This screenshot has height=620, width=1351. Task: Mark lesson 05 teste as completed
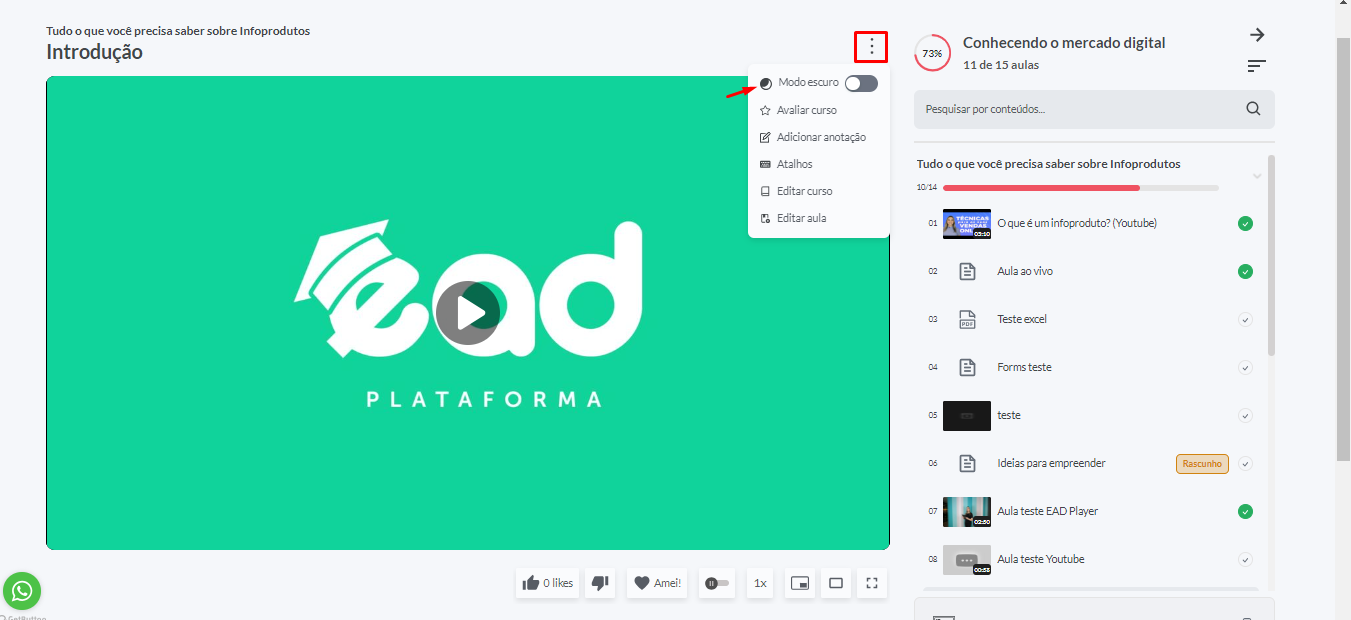[x=1245, y=415]
